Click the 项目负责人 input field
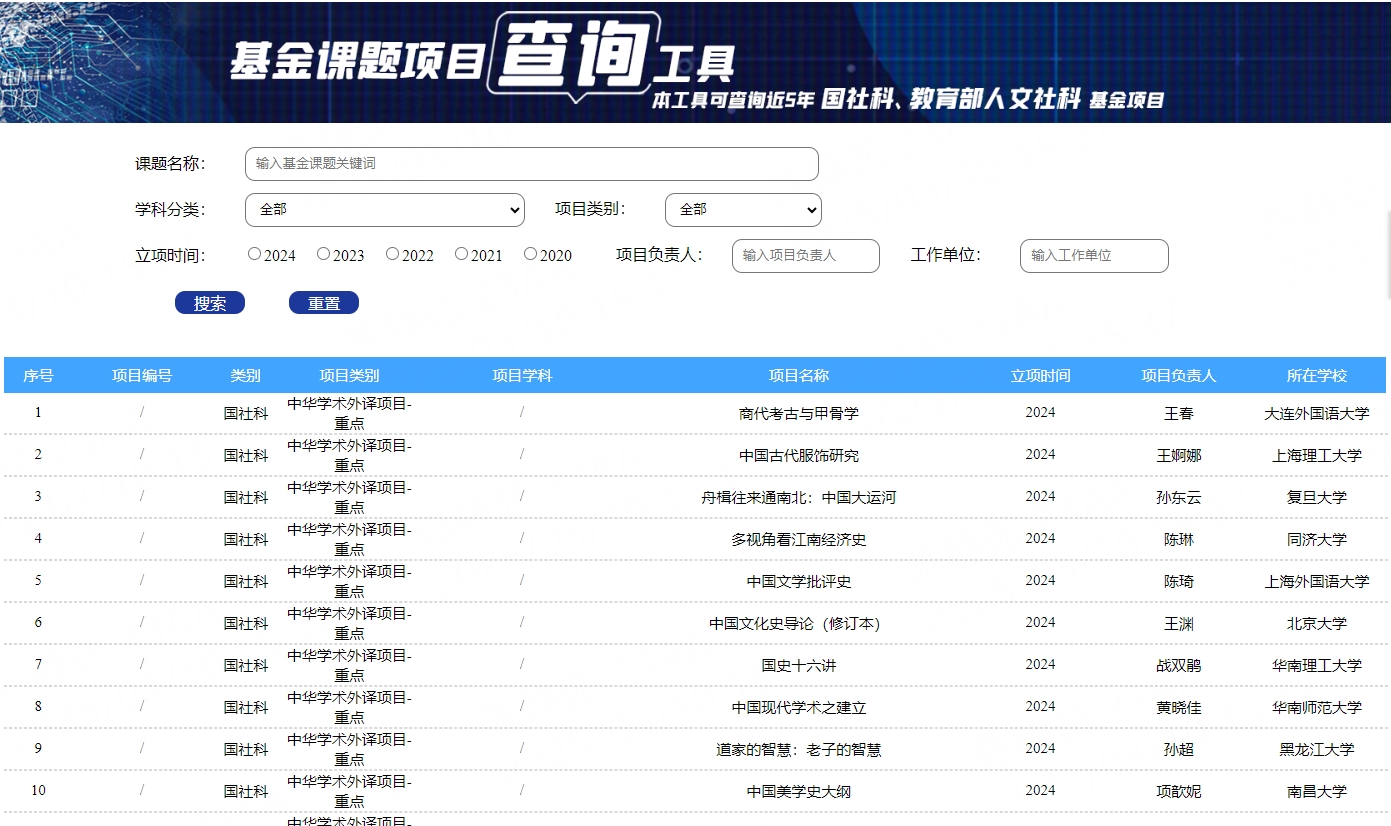Viewport: 1391px width, 826px height. [x=806, y=256]
